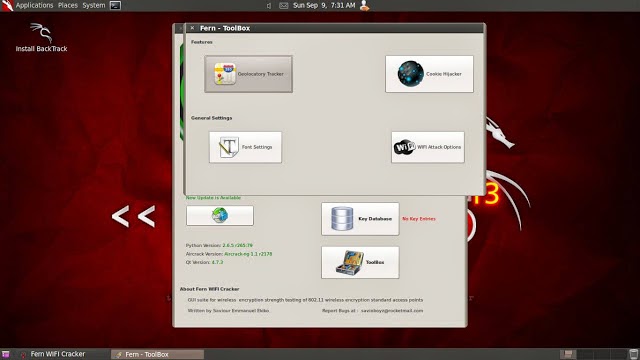
Task: Open the Places menu
Action: coord(68,5)
